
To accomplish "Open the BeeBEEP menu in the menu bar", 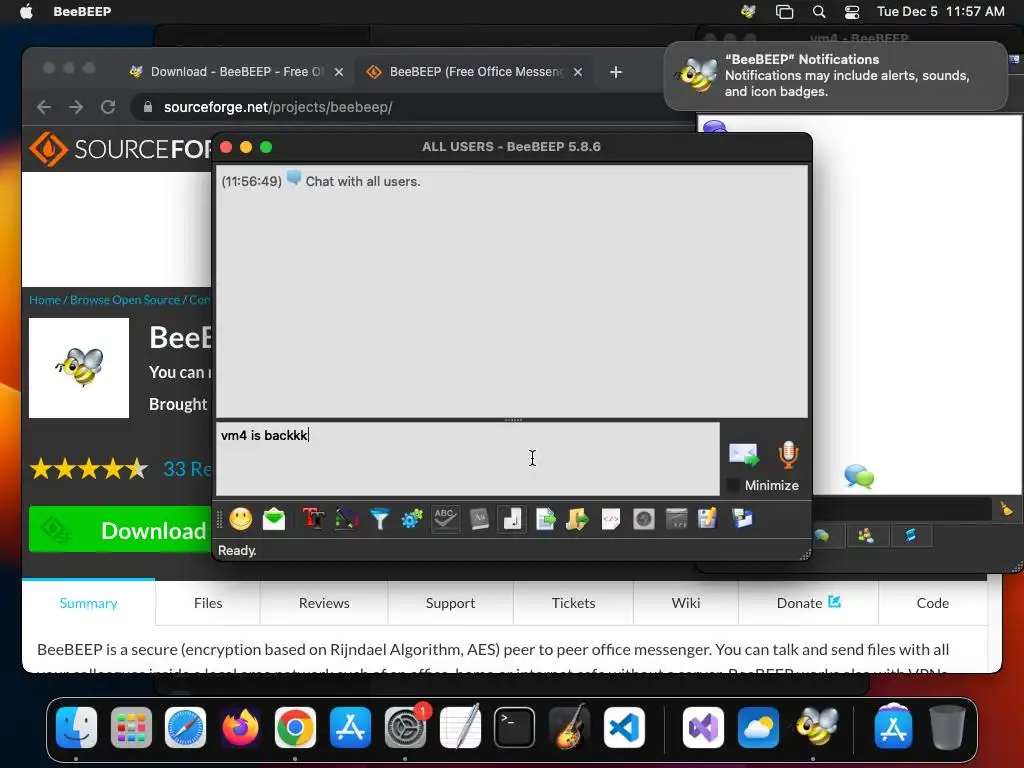I will (x=82, y=11).
